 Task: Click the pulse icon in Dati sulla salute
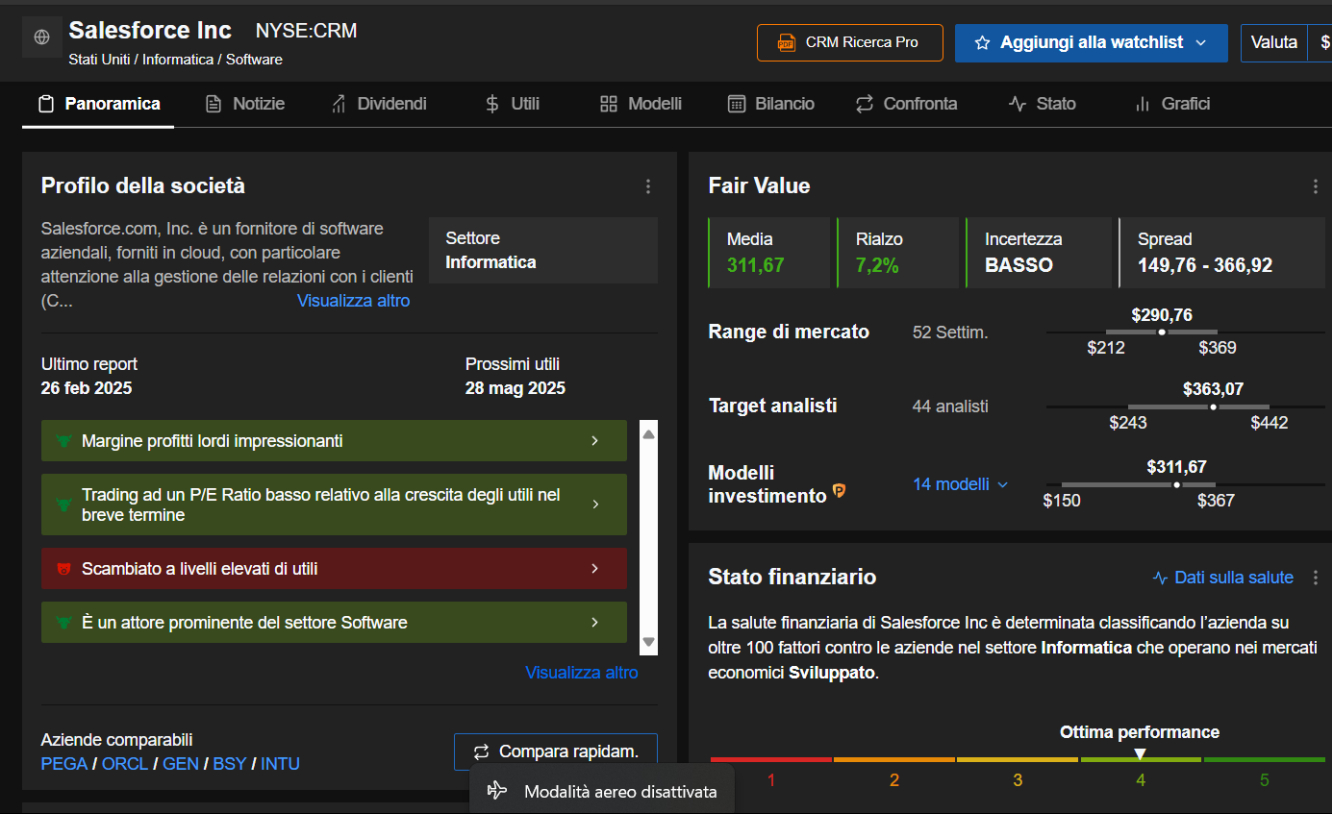(1161, 578)
